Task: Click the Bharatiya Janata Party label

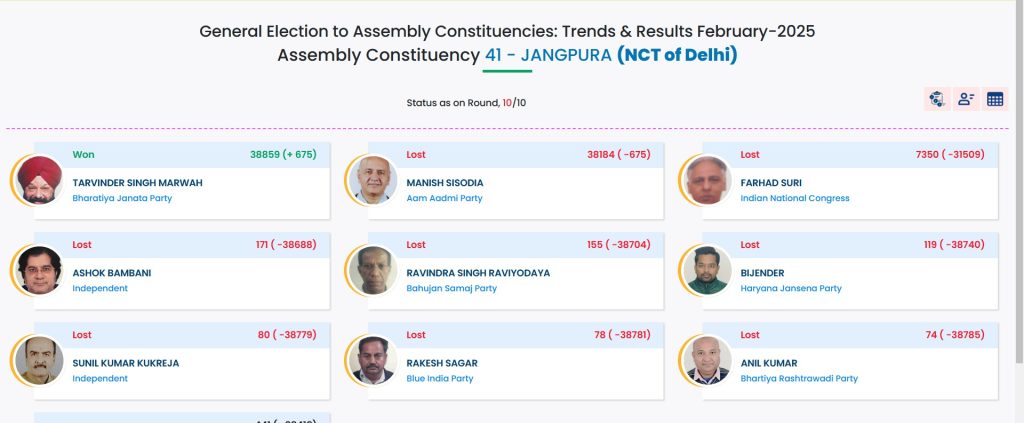Action: click(122, 198)
